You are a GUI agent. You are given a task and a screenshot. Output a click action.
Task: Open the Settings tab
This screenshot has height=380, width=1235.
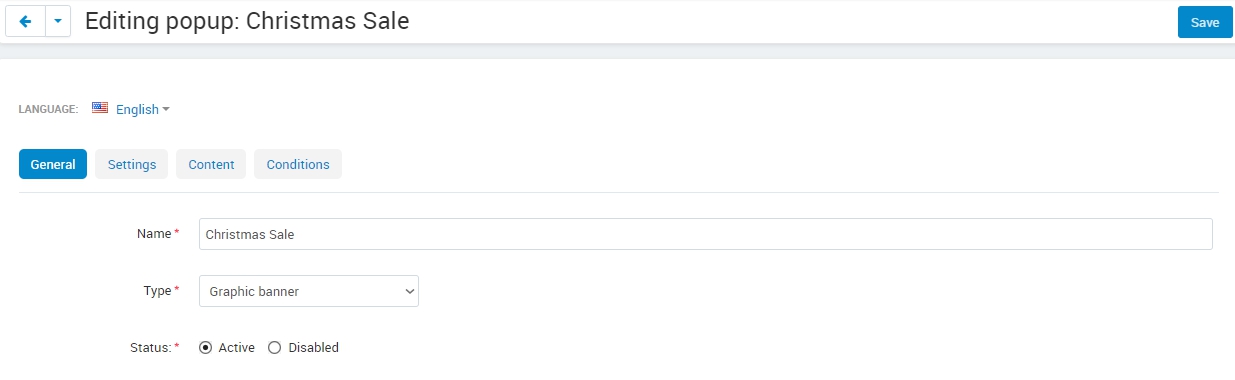[x=132, y=164]
